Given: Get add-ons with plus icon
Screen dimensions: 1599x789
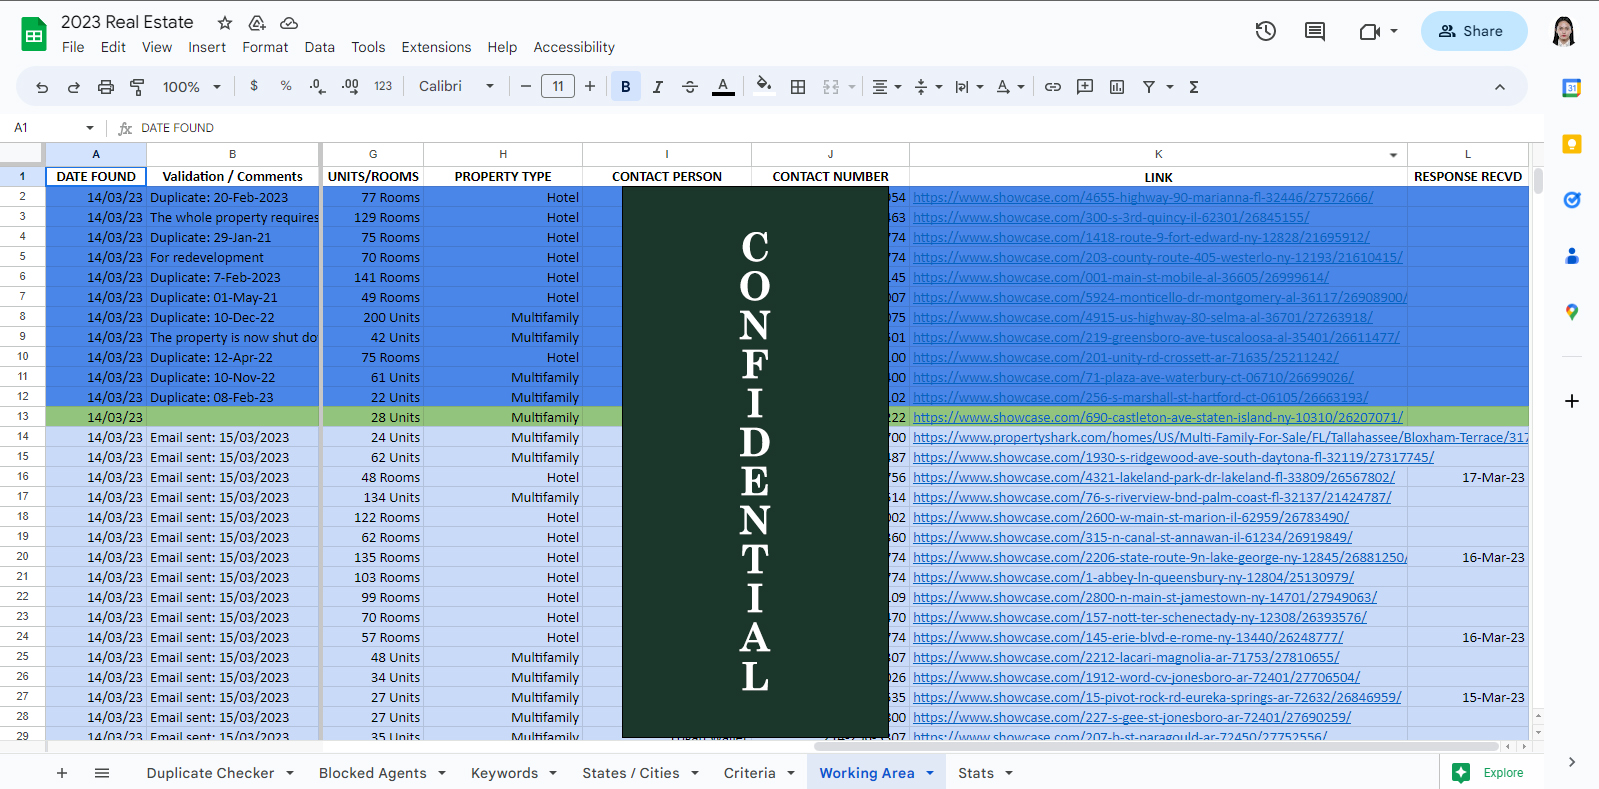Looking at the screenshot, I should [1572, 401].
